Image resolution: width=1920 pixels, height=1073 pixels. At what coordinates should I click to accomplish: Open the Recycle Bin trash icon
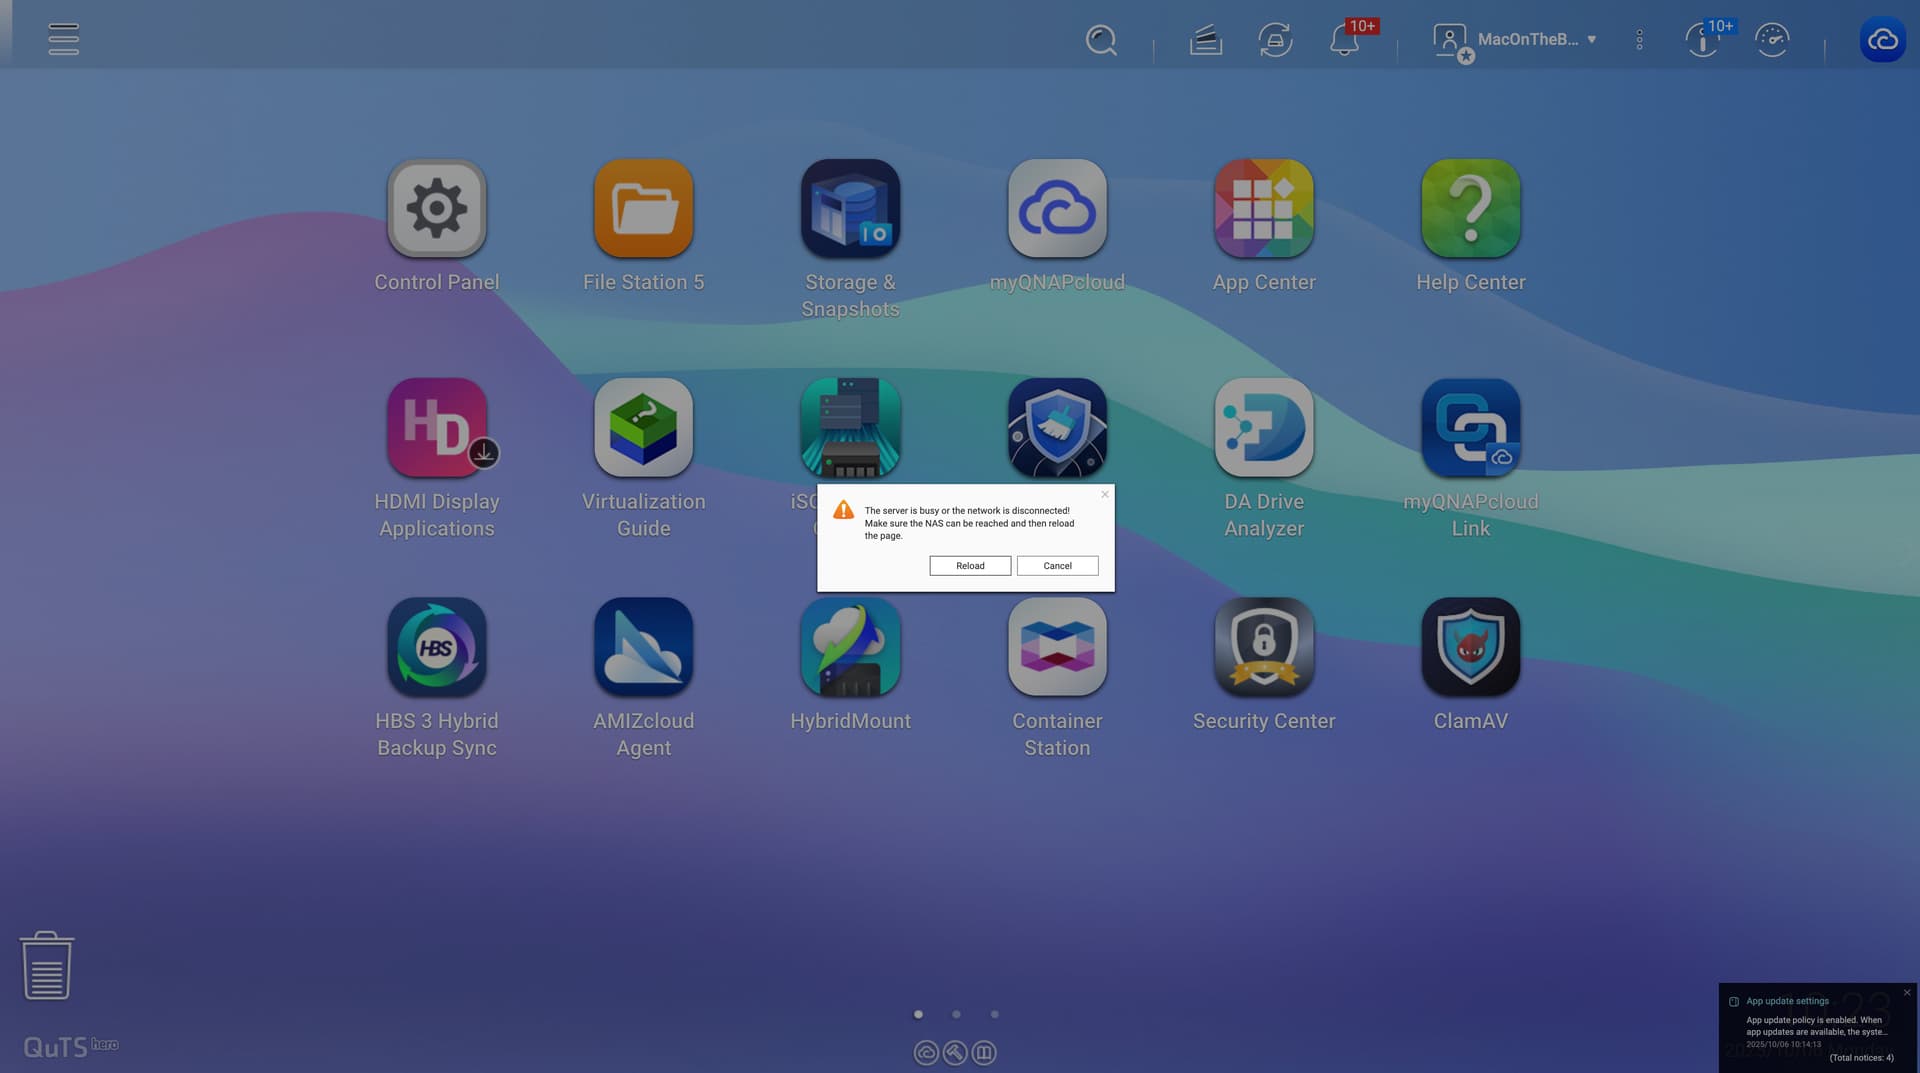coord(47,966)
